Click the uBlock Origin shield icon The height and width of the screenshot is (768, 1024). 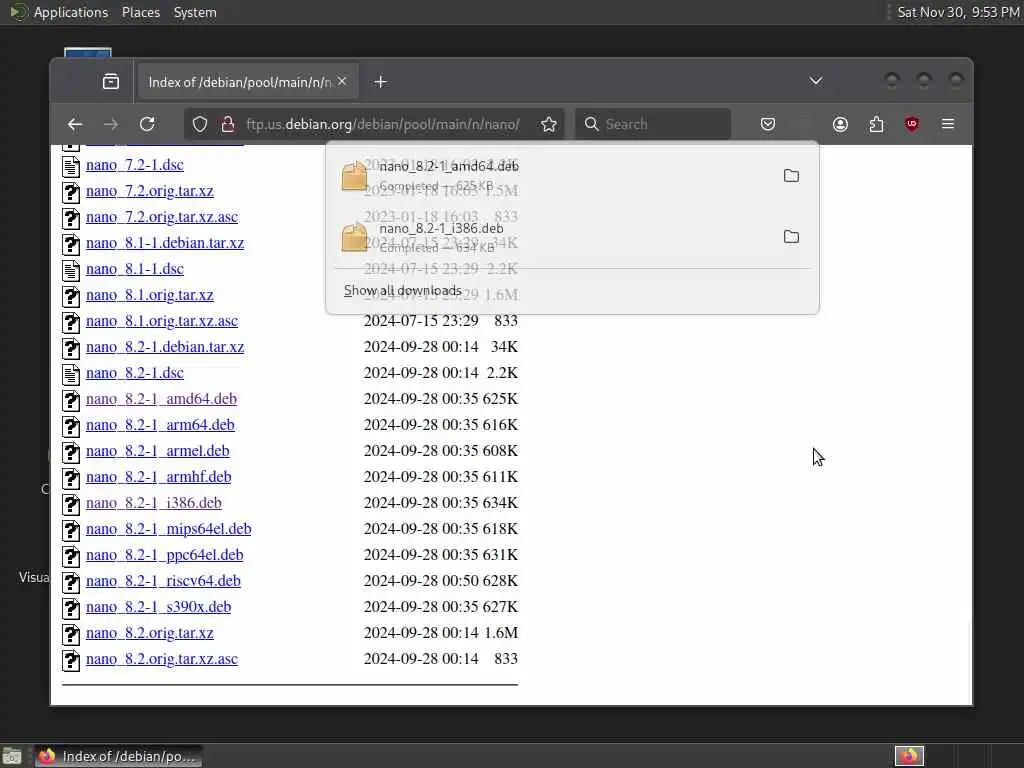tap(912, 124)
